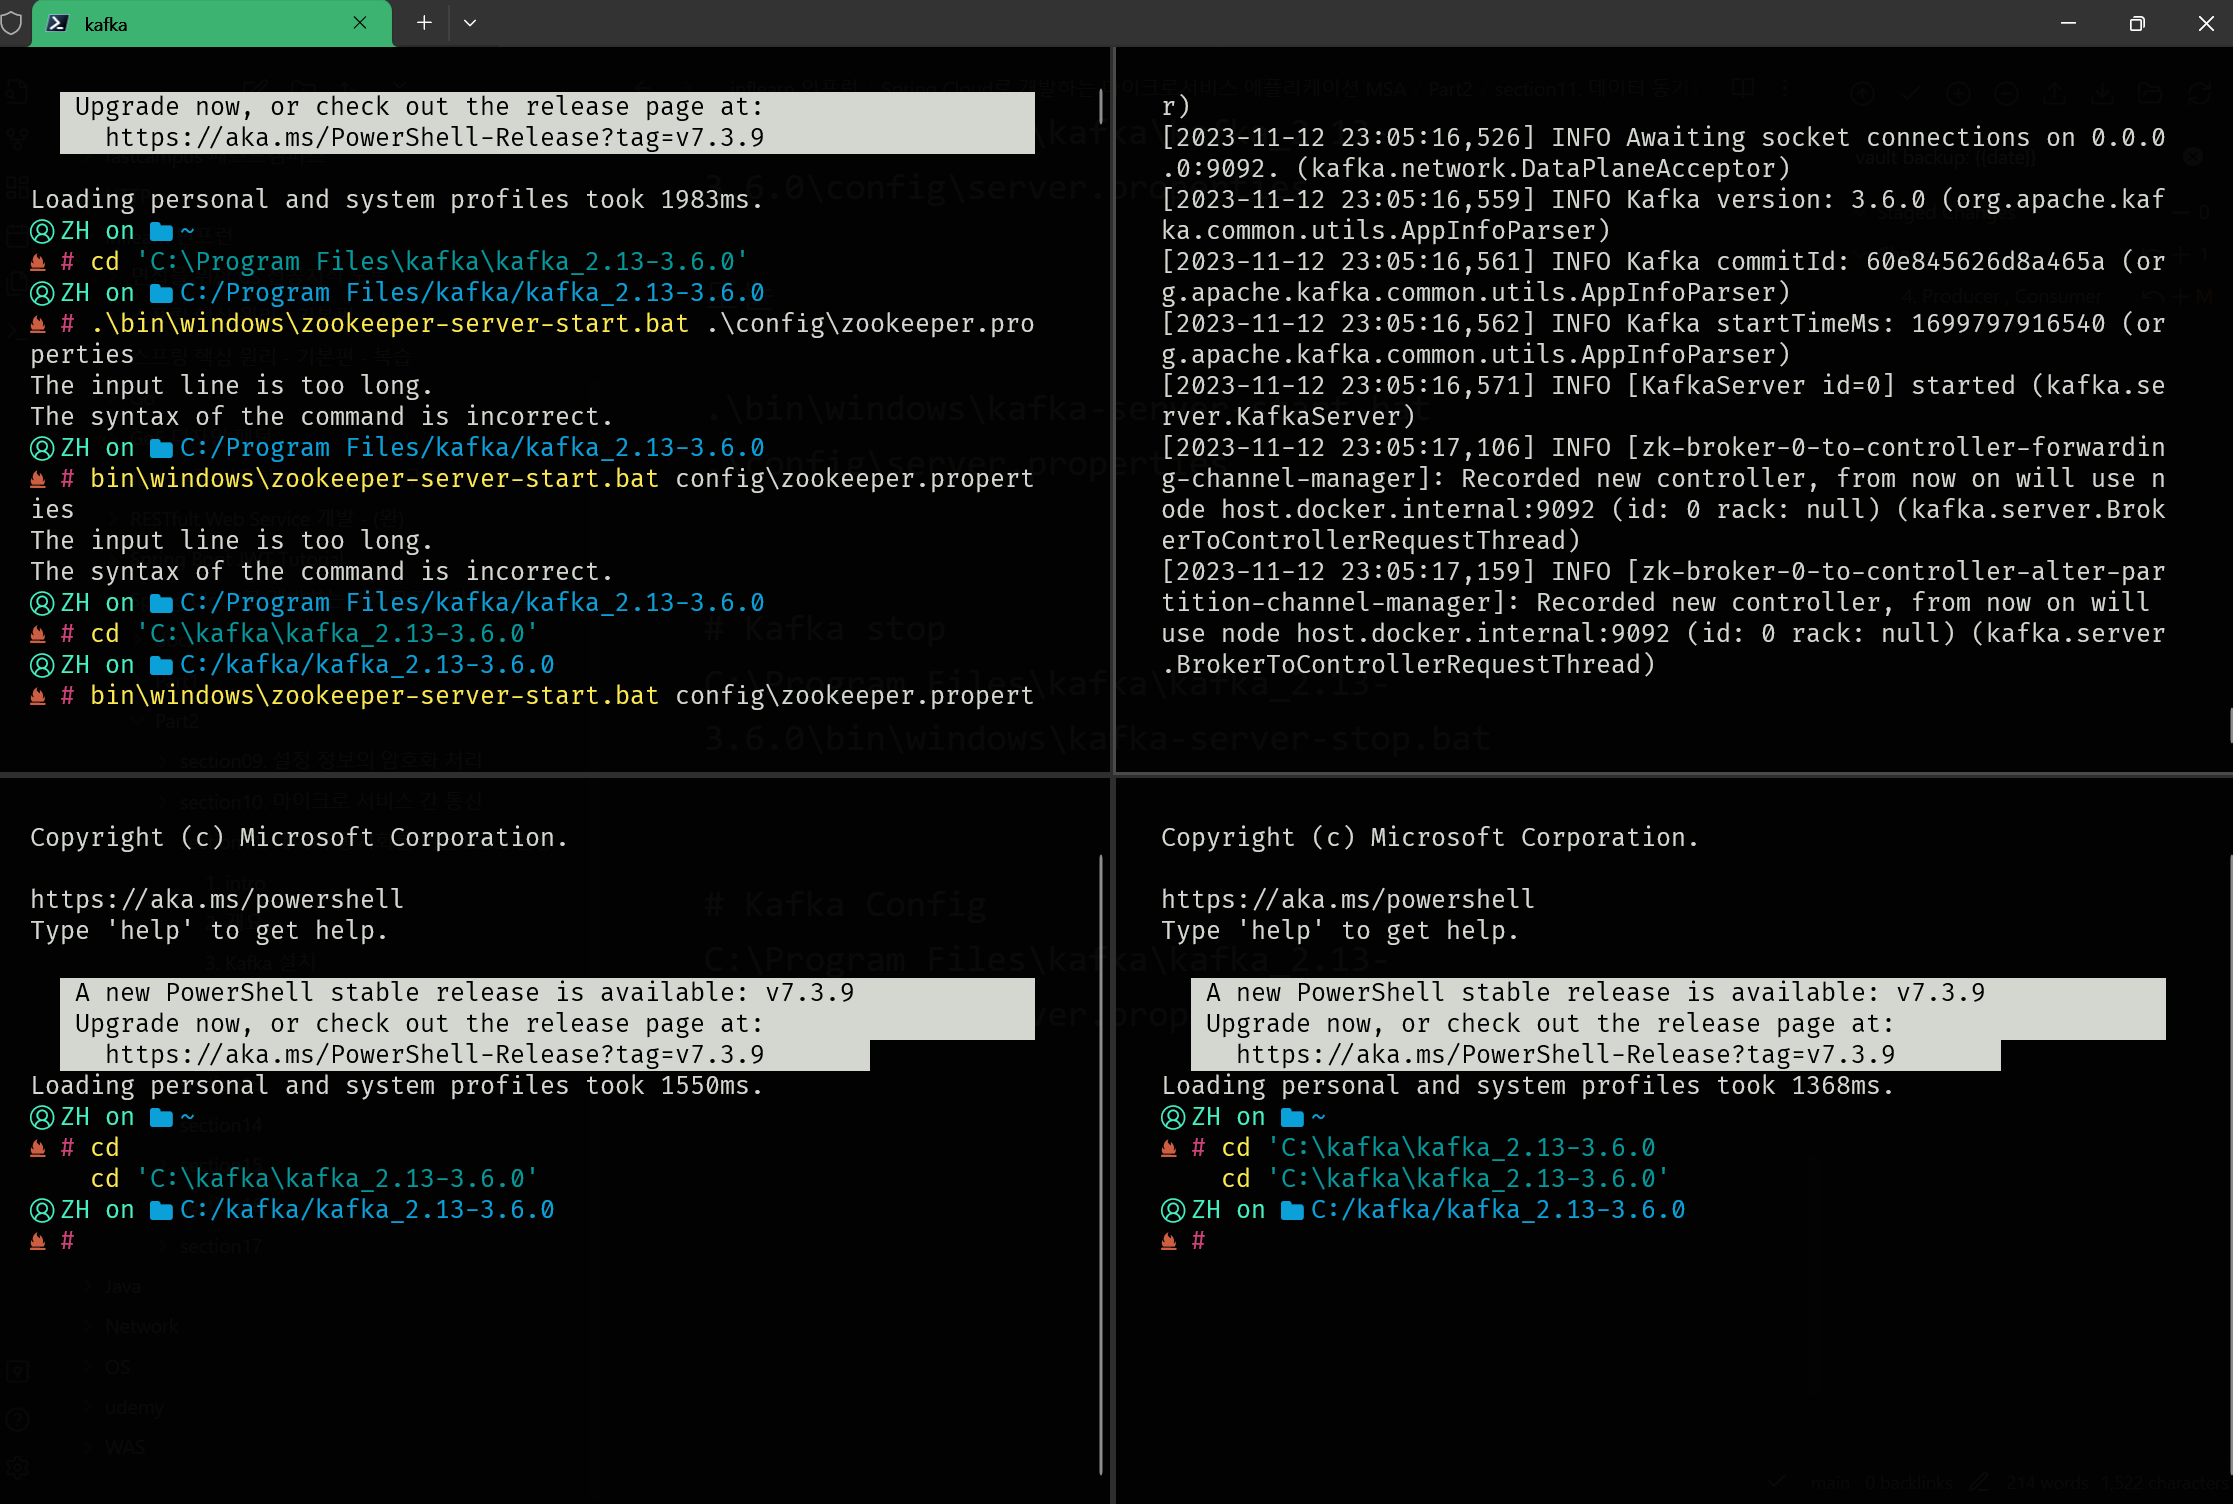2233x1504 pixels.
Task: Click the cd 'C:\Program Files\kafka\kafka_2.13-3.6.0' command
Action: pos(419,262)
